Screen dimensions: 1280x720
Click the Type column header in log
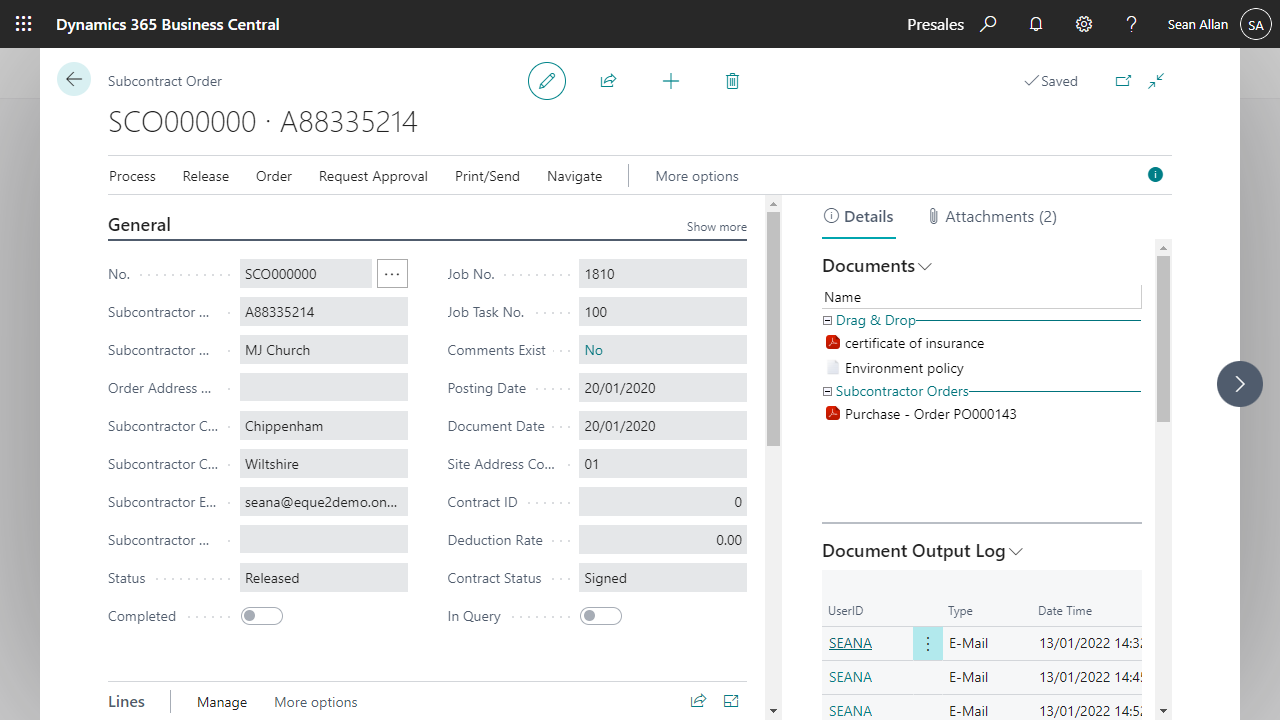960,611
